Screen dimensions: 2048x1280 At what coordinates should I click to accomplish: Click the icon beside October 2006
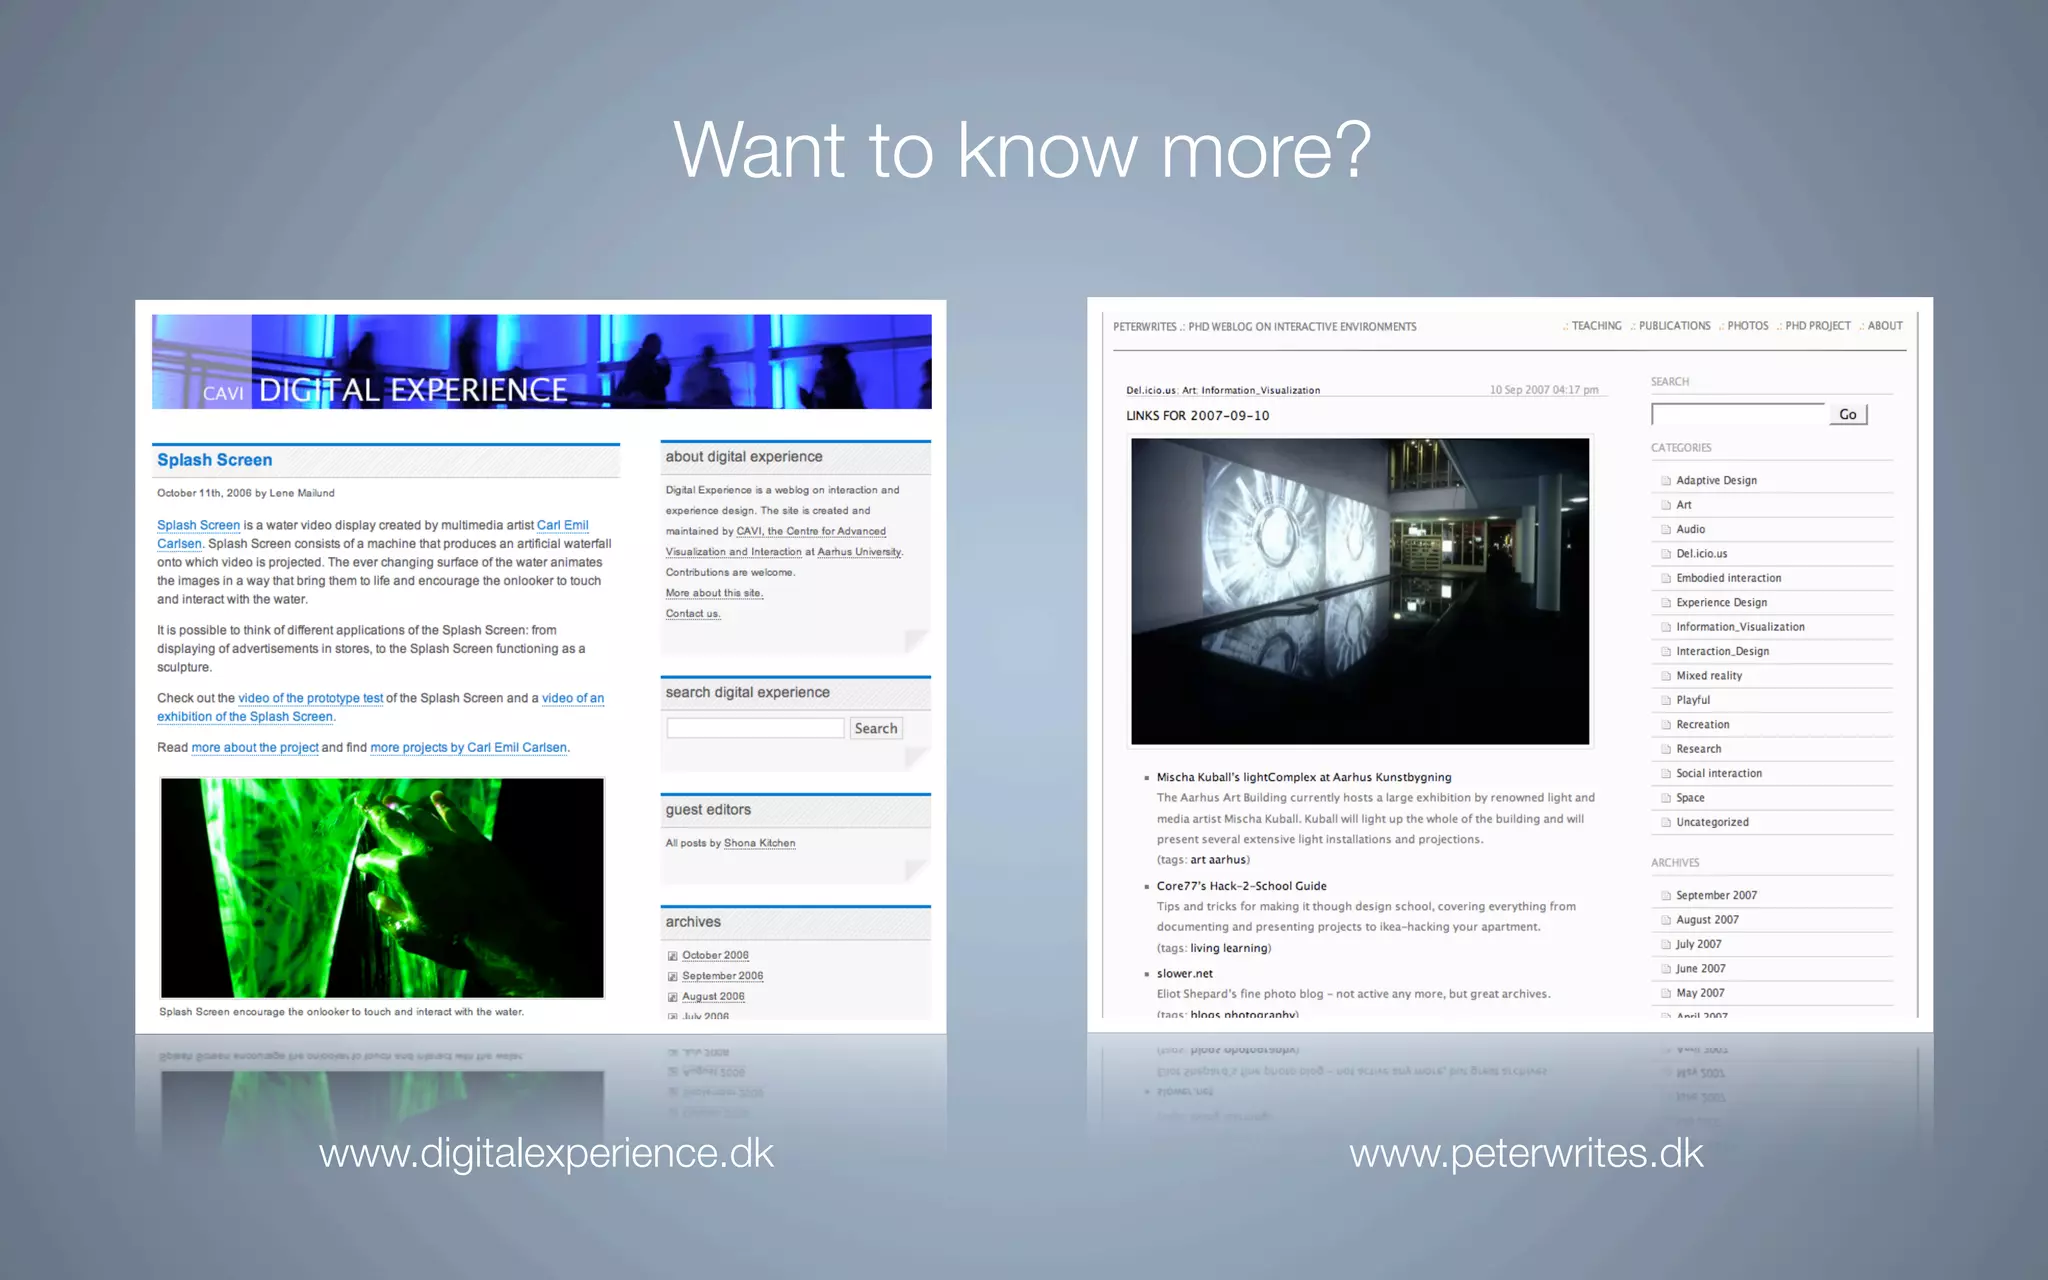(x=673, y=956)
